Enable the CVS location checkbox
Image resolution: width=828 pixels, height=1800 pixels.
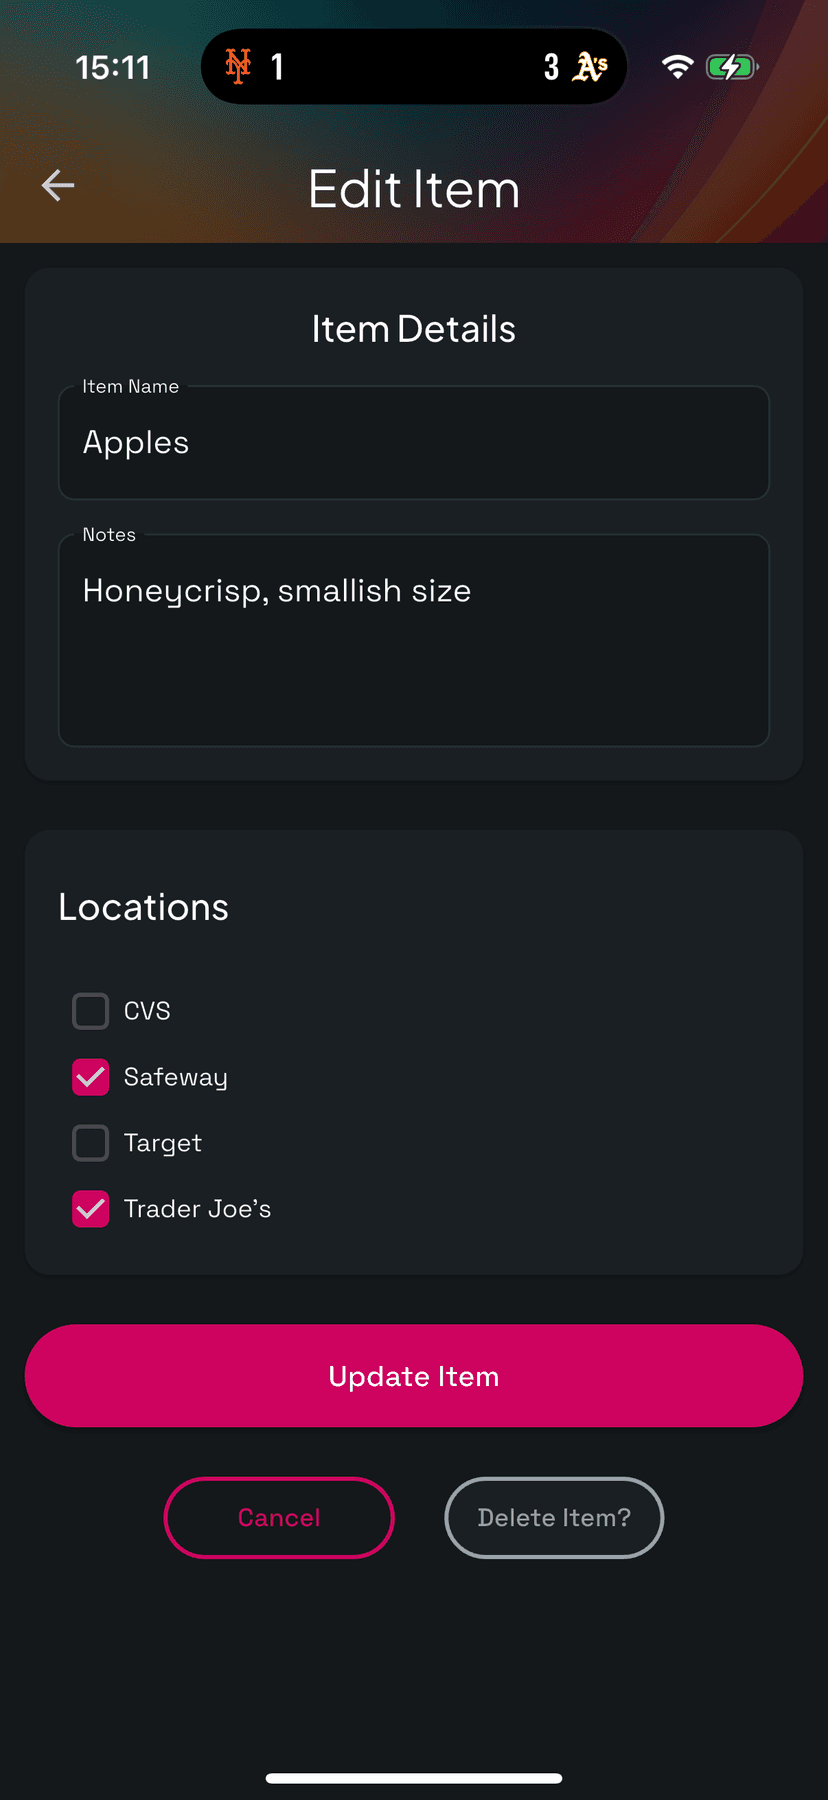coord(90,1011)
